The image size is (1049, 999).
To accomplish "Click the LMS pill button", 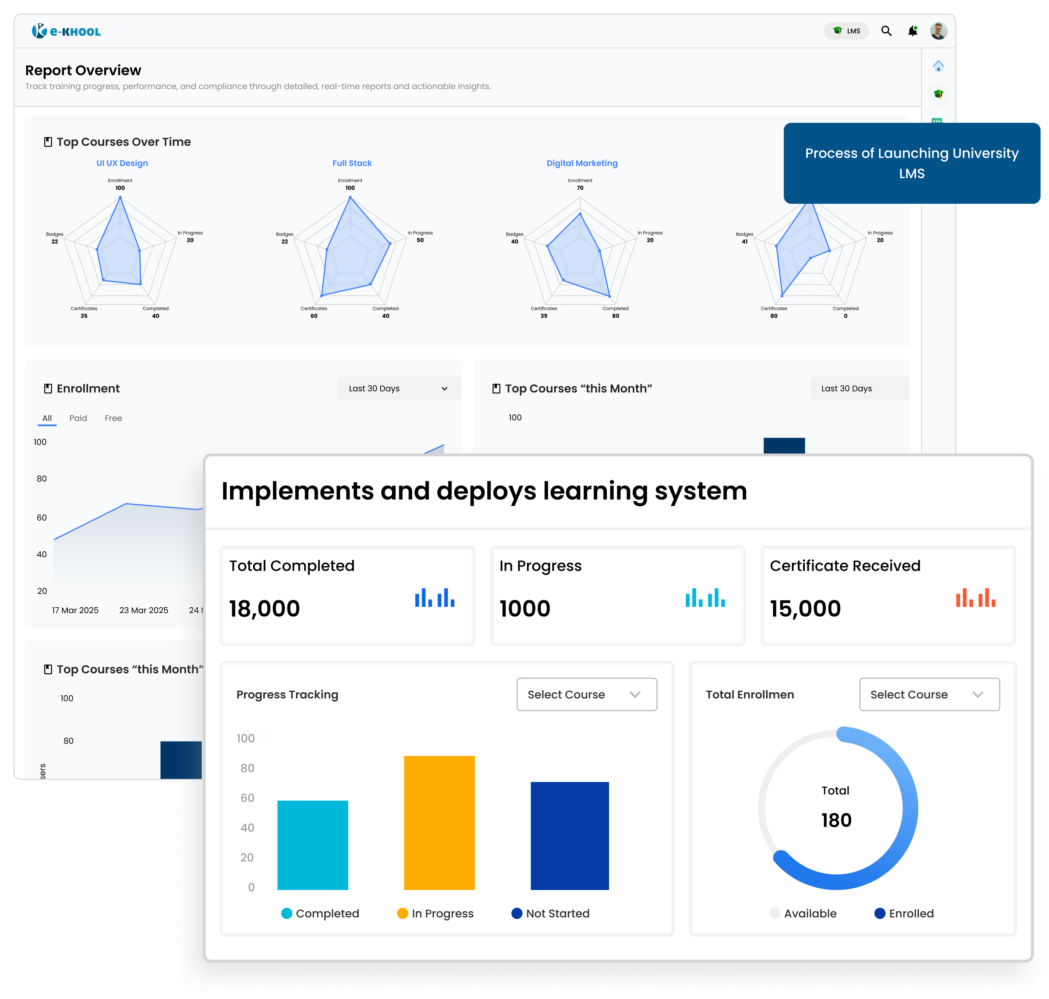I will (x=846, y=31).
